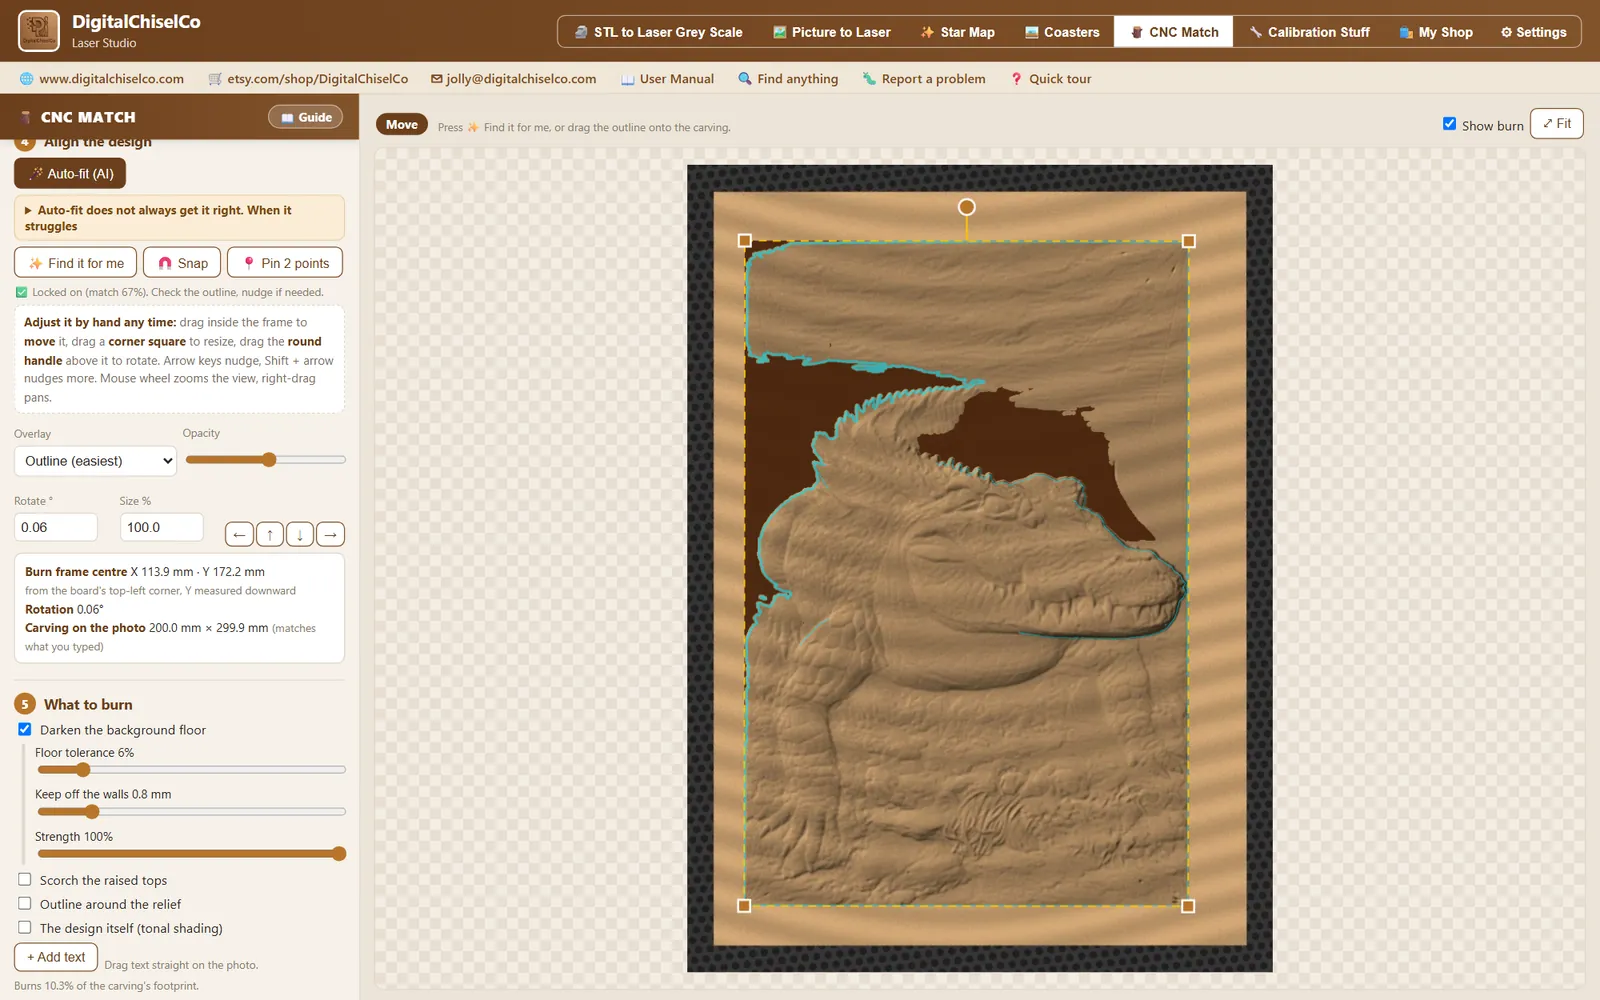This screenshot has height=1000, width=1600.
Task: Click the Size % input field
Action: (x=161, y=527)
